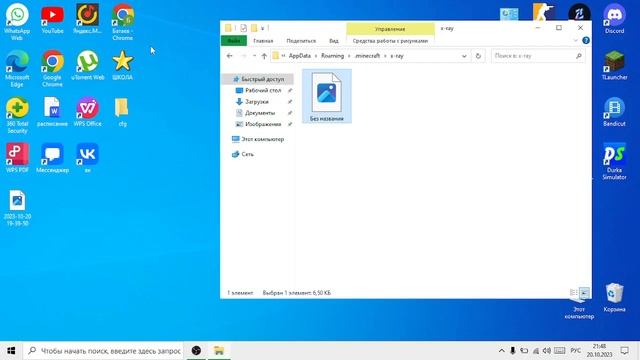Go back in Explorer navigation
640x360 pixels.
229,56
